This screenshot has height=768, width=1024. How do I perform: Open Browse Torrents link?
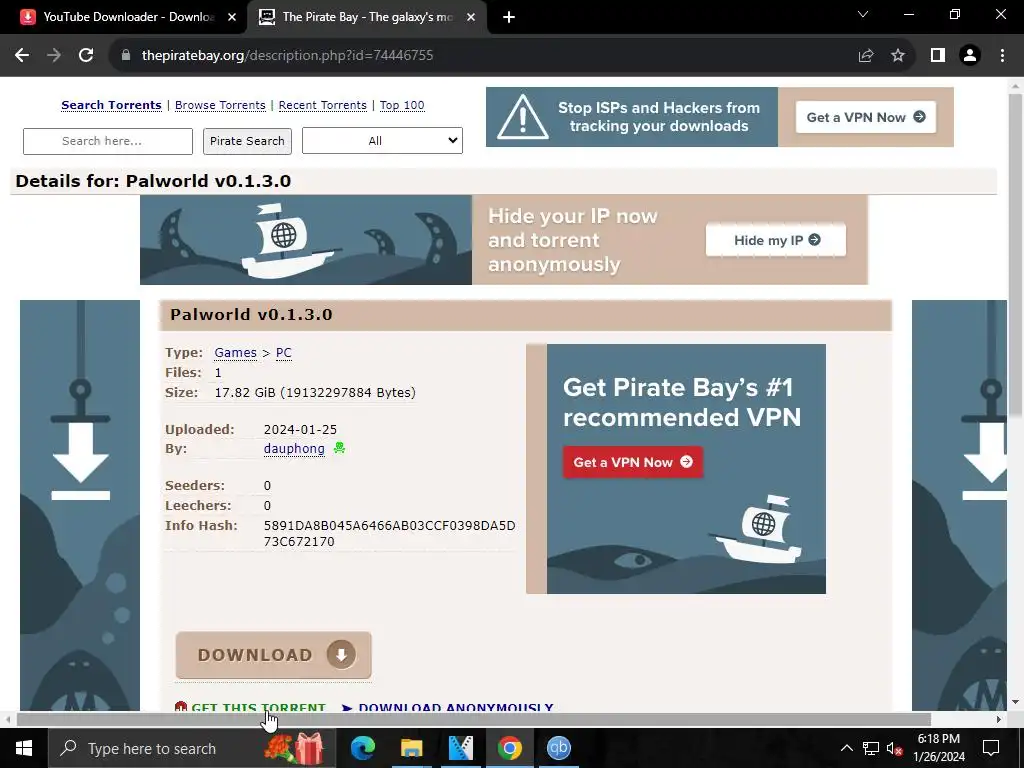(220, 105)
